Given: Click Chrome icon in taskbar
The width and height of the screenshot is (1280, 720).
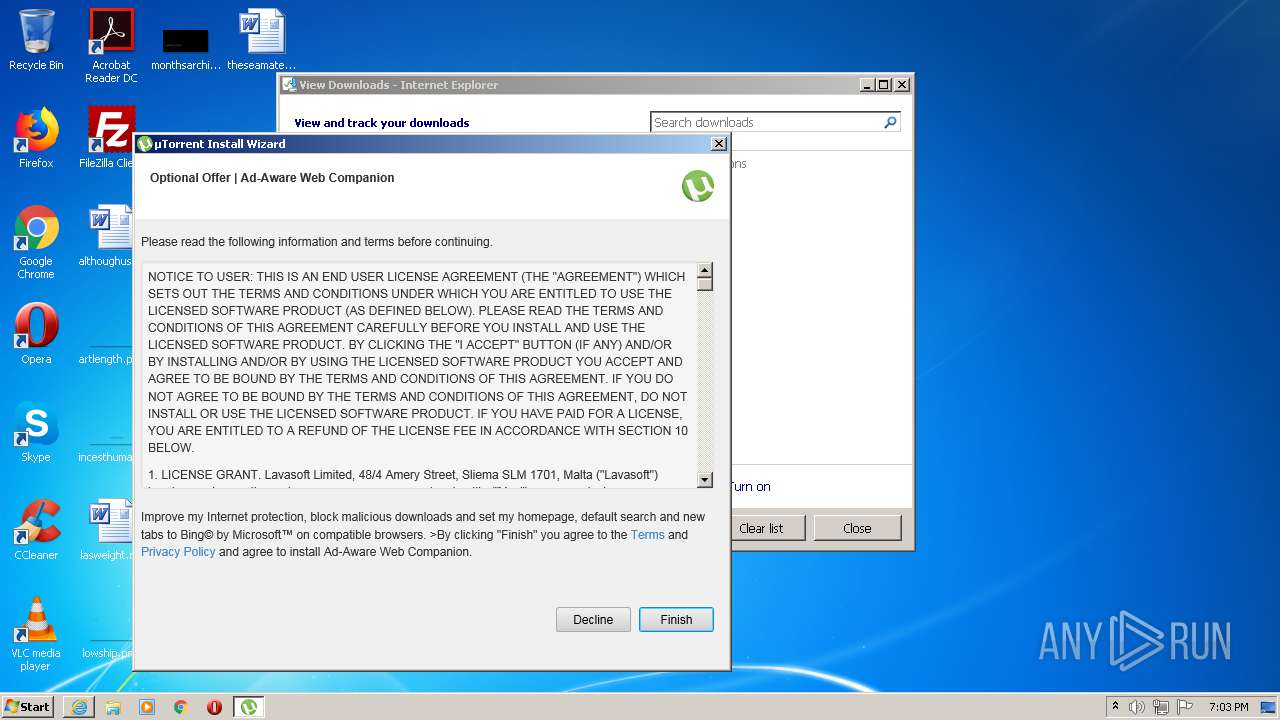Looking at the screenshot, I should click(x=181, y=707).
